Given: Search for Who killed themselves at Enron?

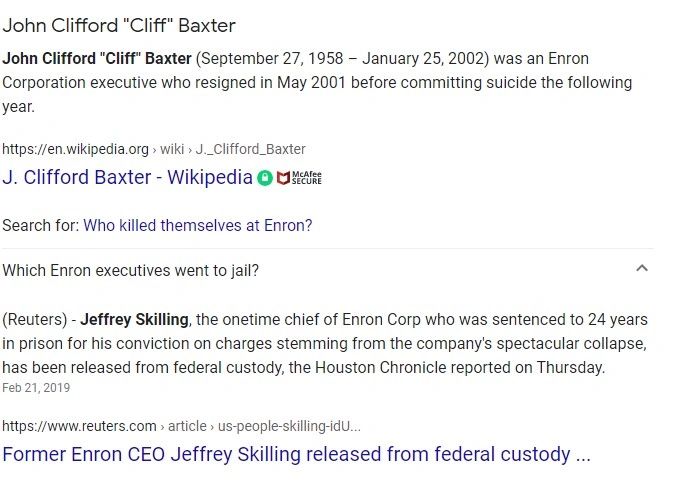Looking at the screenshot, I should pos(198,225).
